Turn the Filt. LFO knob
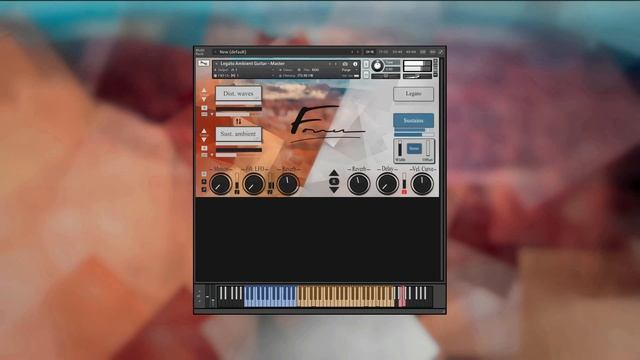Image resolution: width=640 pixels, height=360 pixels. (x=254, y=184)
